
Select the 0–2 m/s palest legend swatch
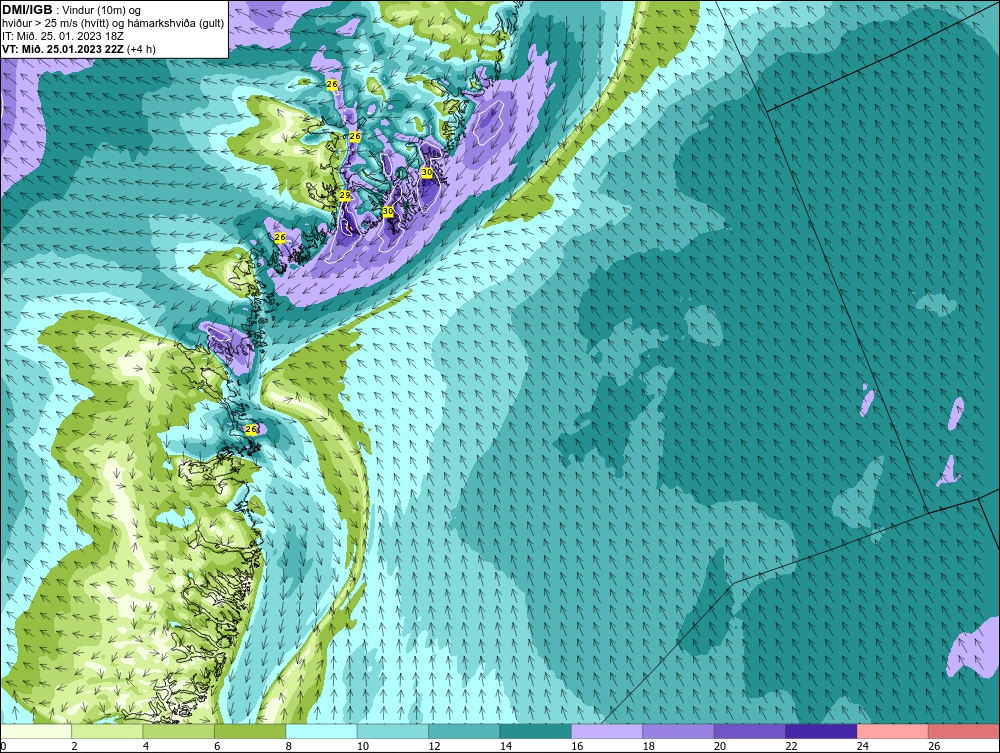pos(36,731)
